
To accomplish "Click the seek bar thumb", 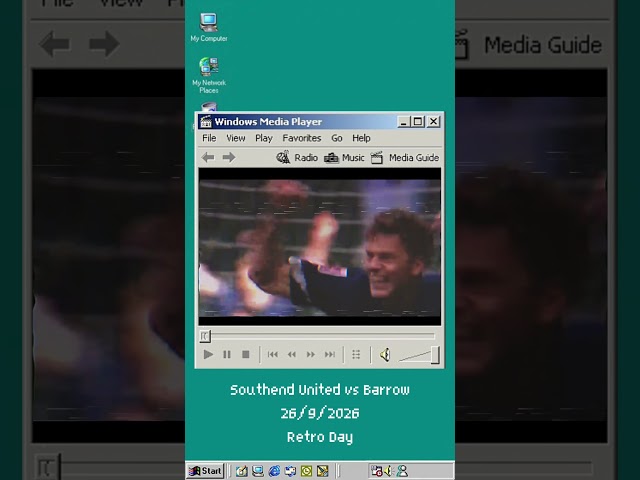I will (x=205, y=336).
